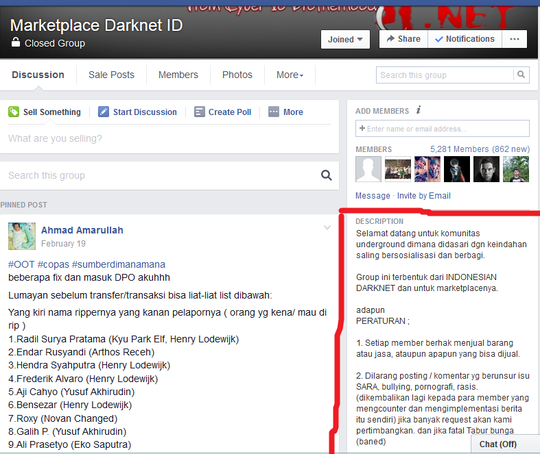The height and width of the screenshot is (454, 540).
Task: Click the magnifier in the feed search bar
Action: coord(326,175)
